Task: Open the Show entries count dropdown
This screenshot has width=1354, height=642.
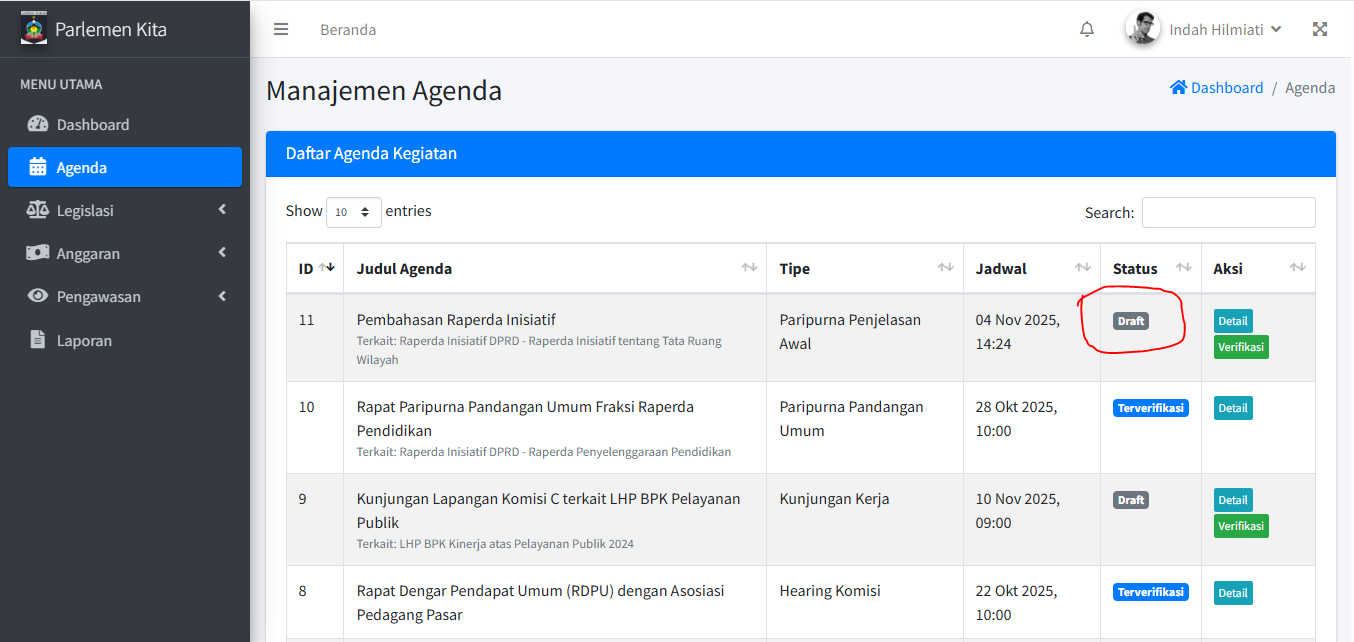Action: [353, 212]
